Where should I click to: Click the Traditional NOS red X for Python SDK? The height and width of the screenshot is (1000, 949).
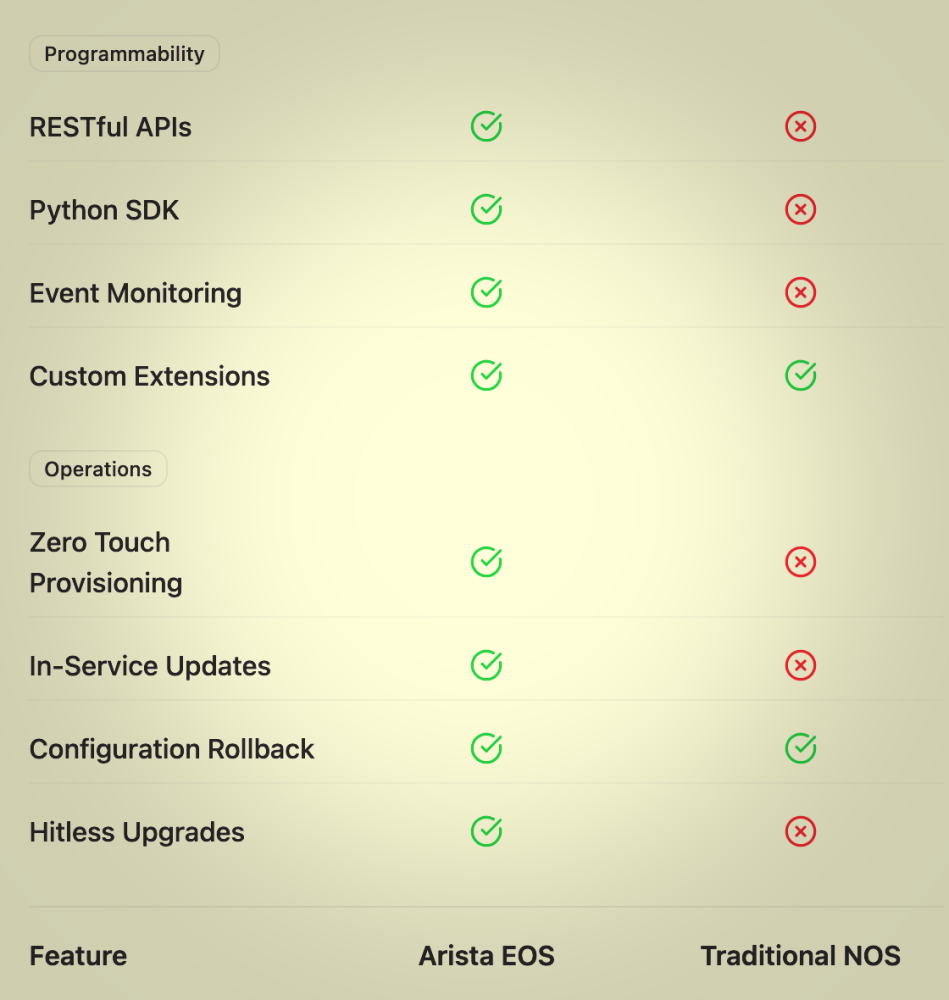tap(800, 210)
